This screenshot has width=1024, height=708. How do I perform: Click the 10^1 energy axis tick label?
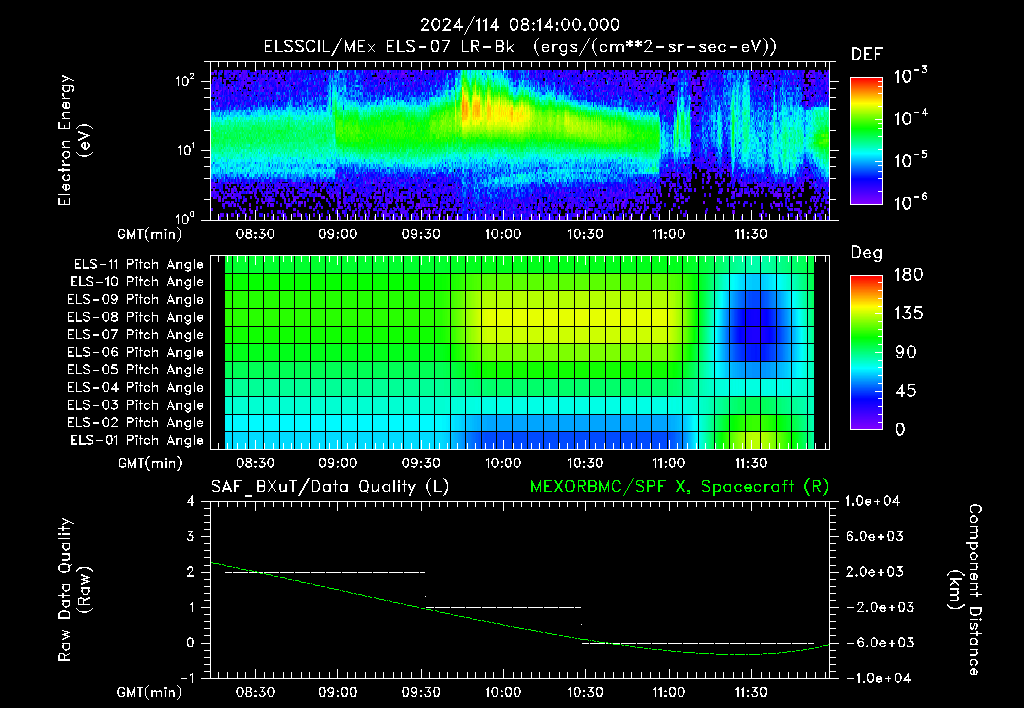point(185,150)
